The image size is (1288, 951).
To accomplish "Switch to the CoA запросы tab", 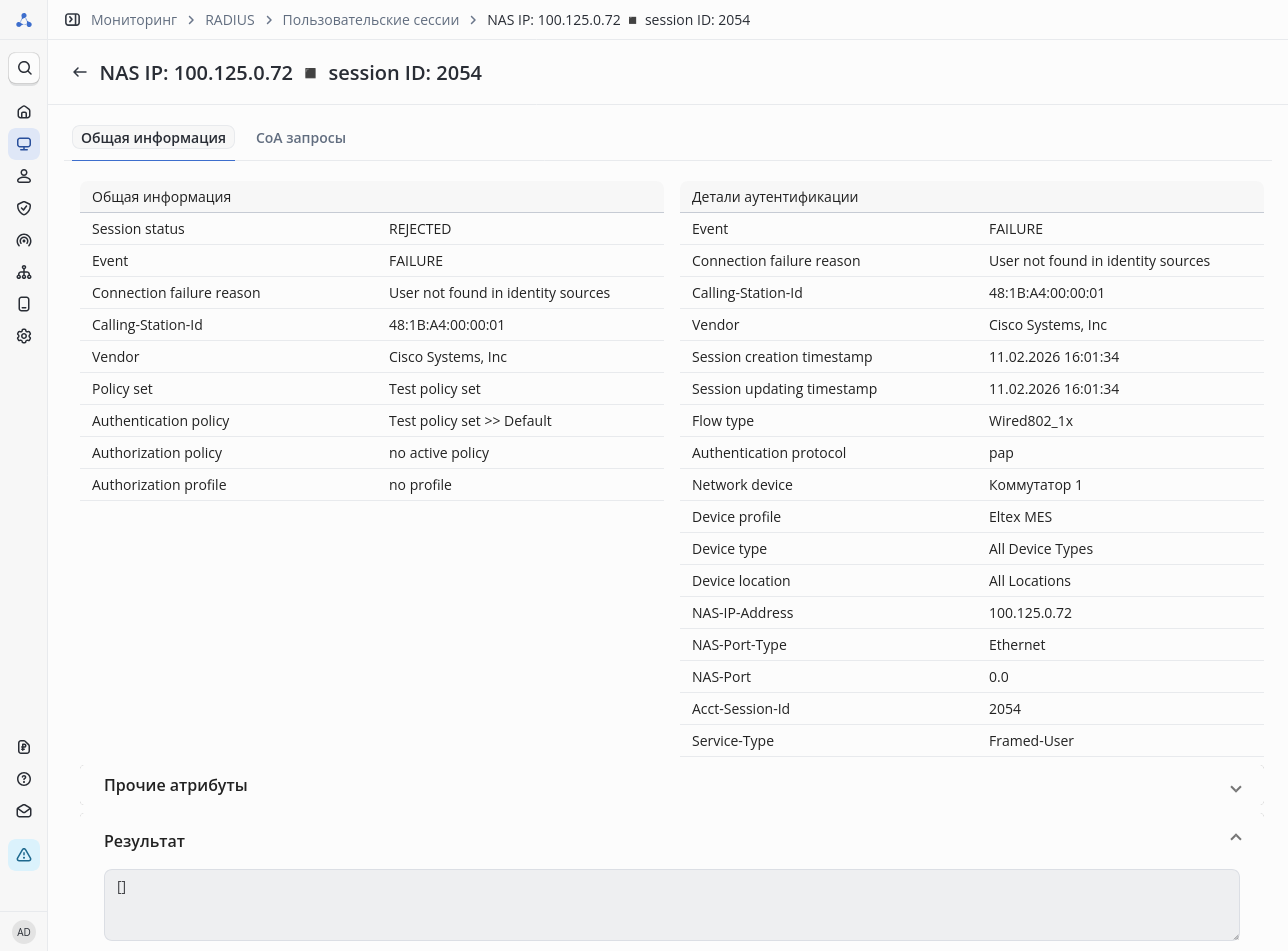I will coord(301,138).
